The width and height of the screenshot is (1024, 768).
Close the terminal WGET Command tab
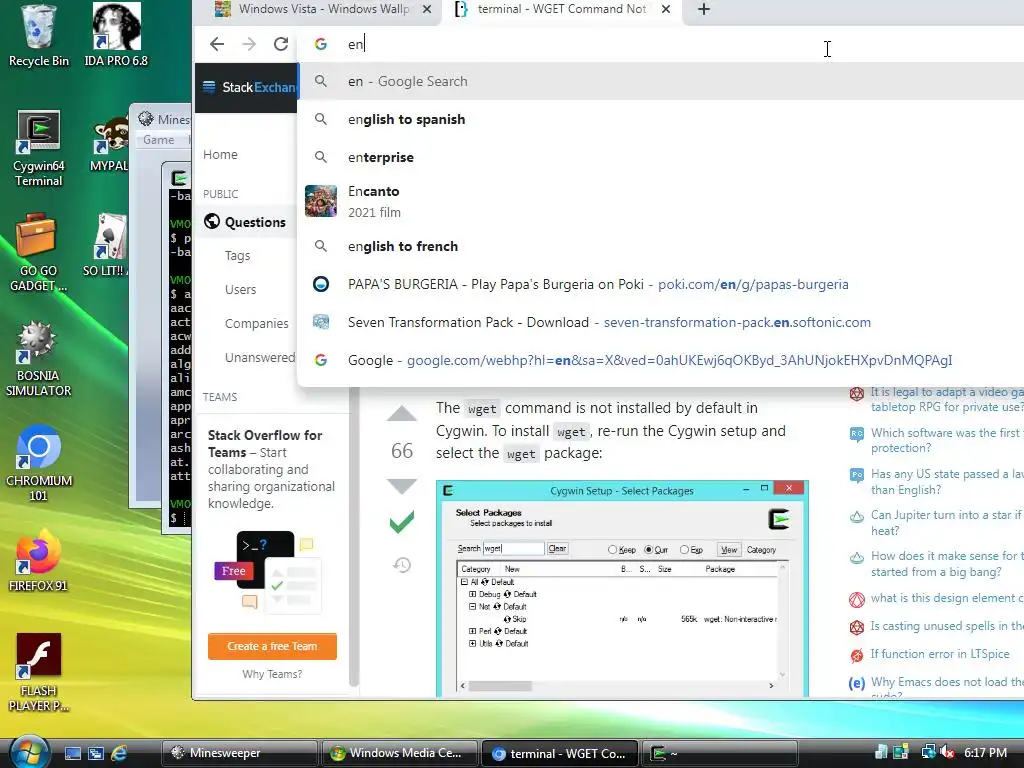tap(665, 9)
